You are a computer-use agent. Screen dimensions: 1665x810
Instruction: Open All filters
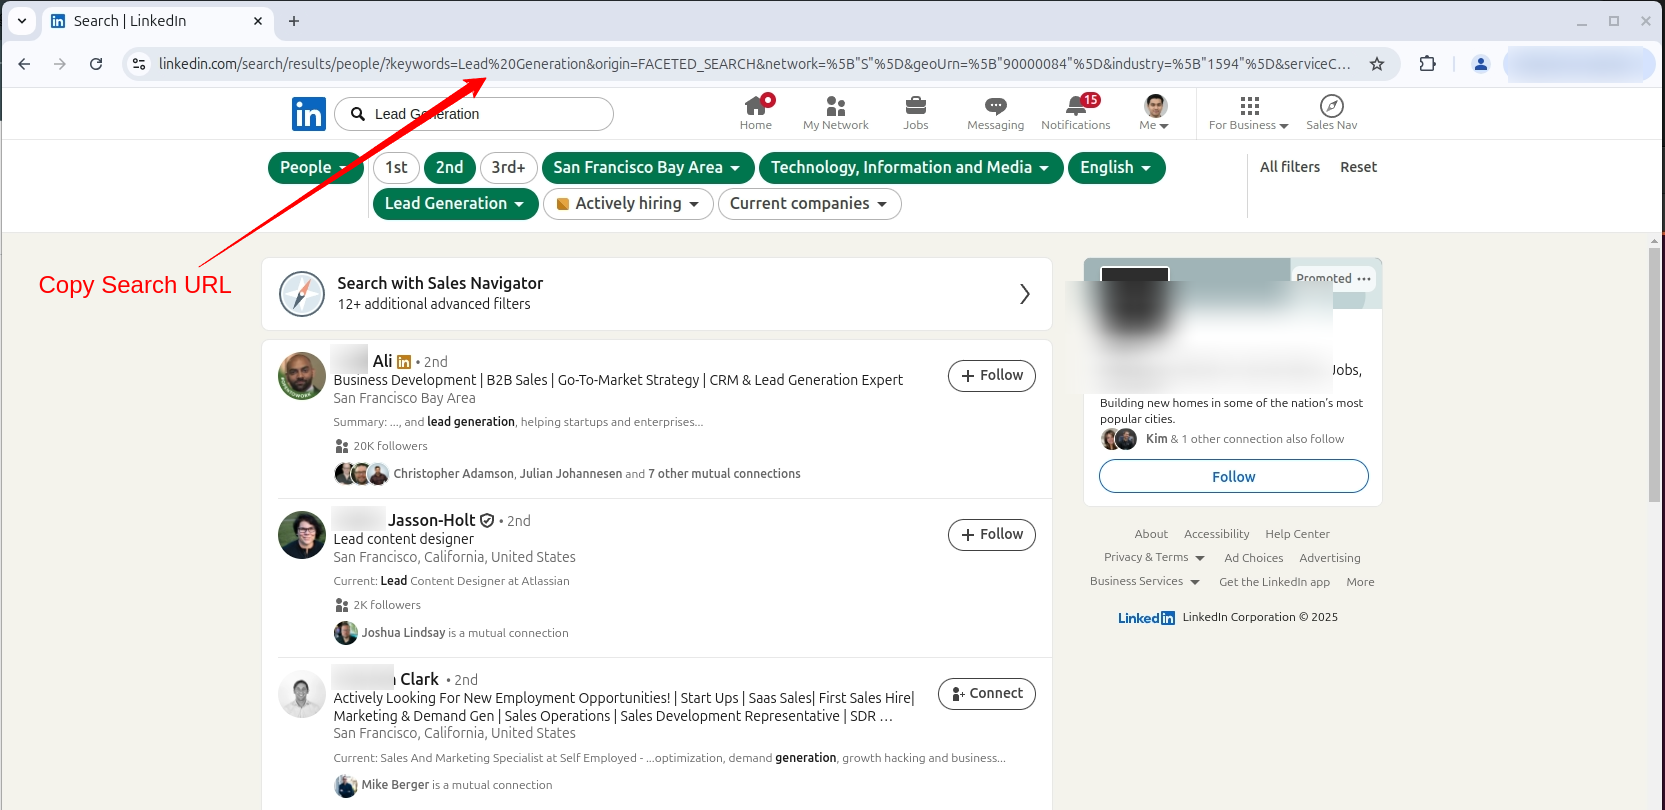pos(1289,167)
